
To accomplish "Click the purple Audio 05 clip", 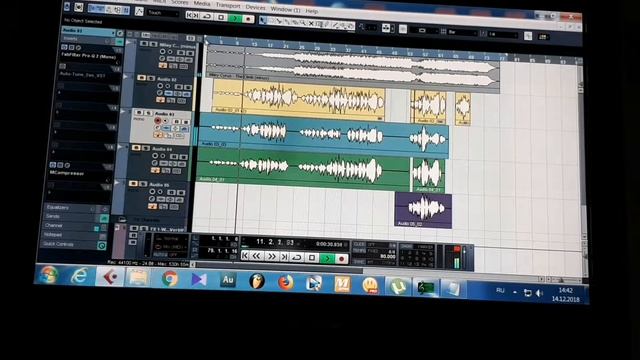I will tap(423, 210).
